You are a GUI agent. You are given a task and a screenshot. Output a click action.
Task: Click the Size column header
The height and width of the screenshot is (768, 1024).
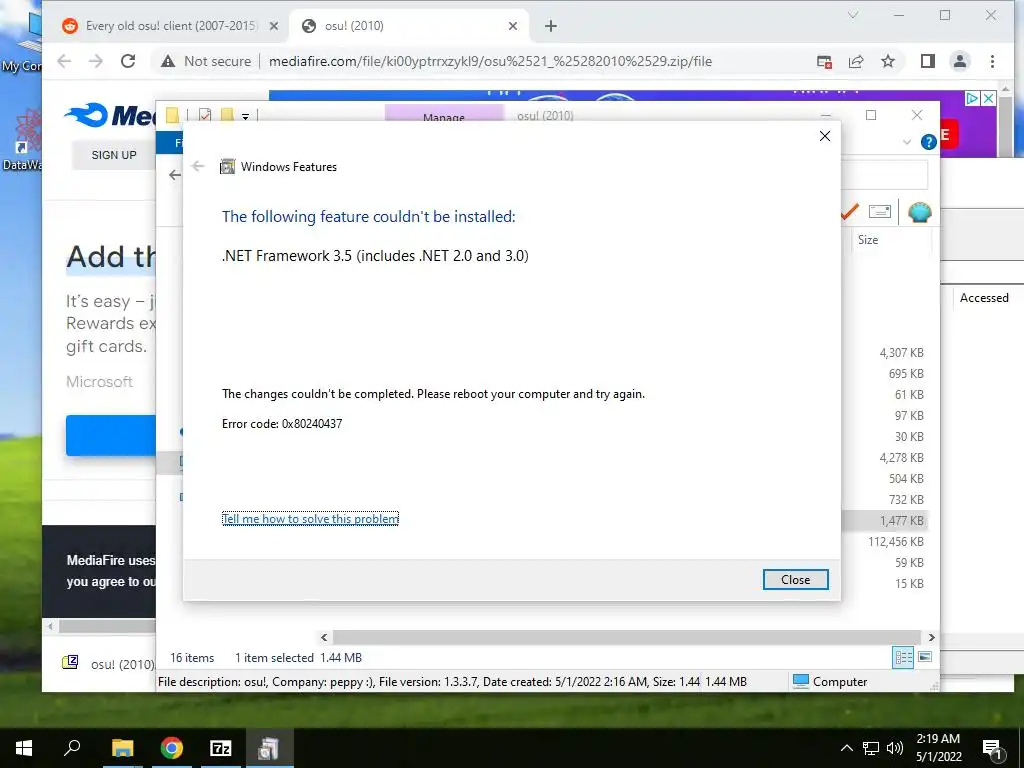tap(868, 240)
